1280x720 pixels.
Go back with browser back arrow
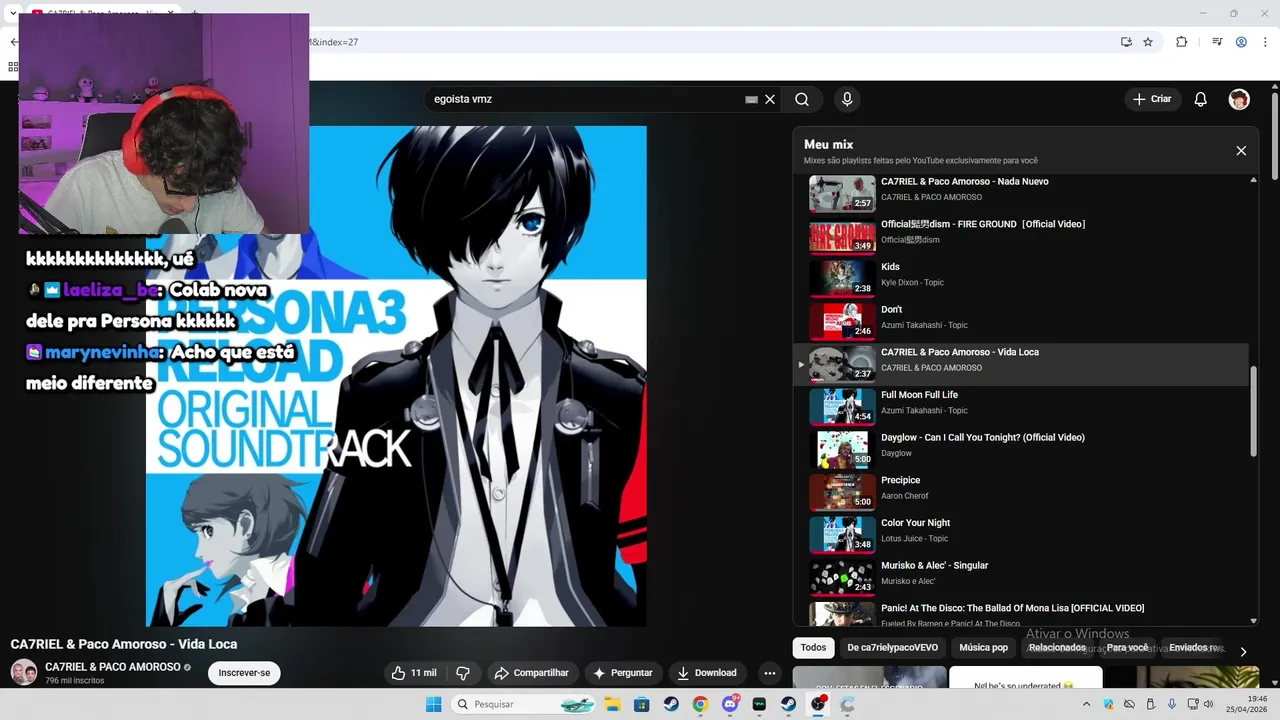pos(13,42)
